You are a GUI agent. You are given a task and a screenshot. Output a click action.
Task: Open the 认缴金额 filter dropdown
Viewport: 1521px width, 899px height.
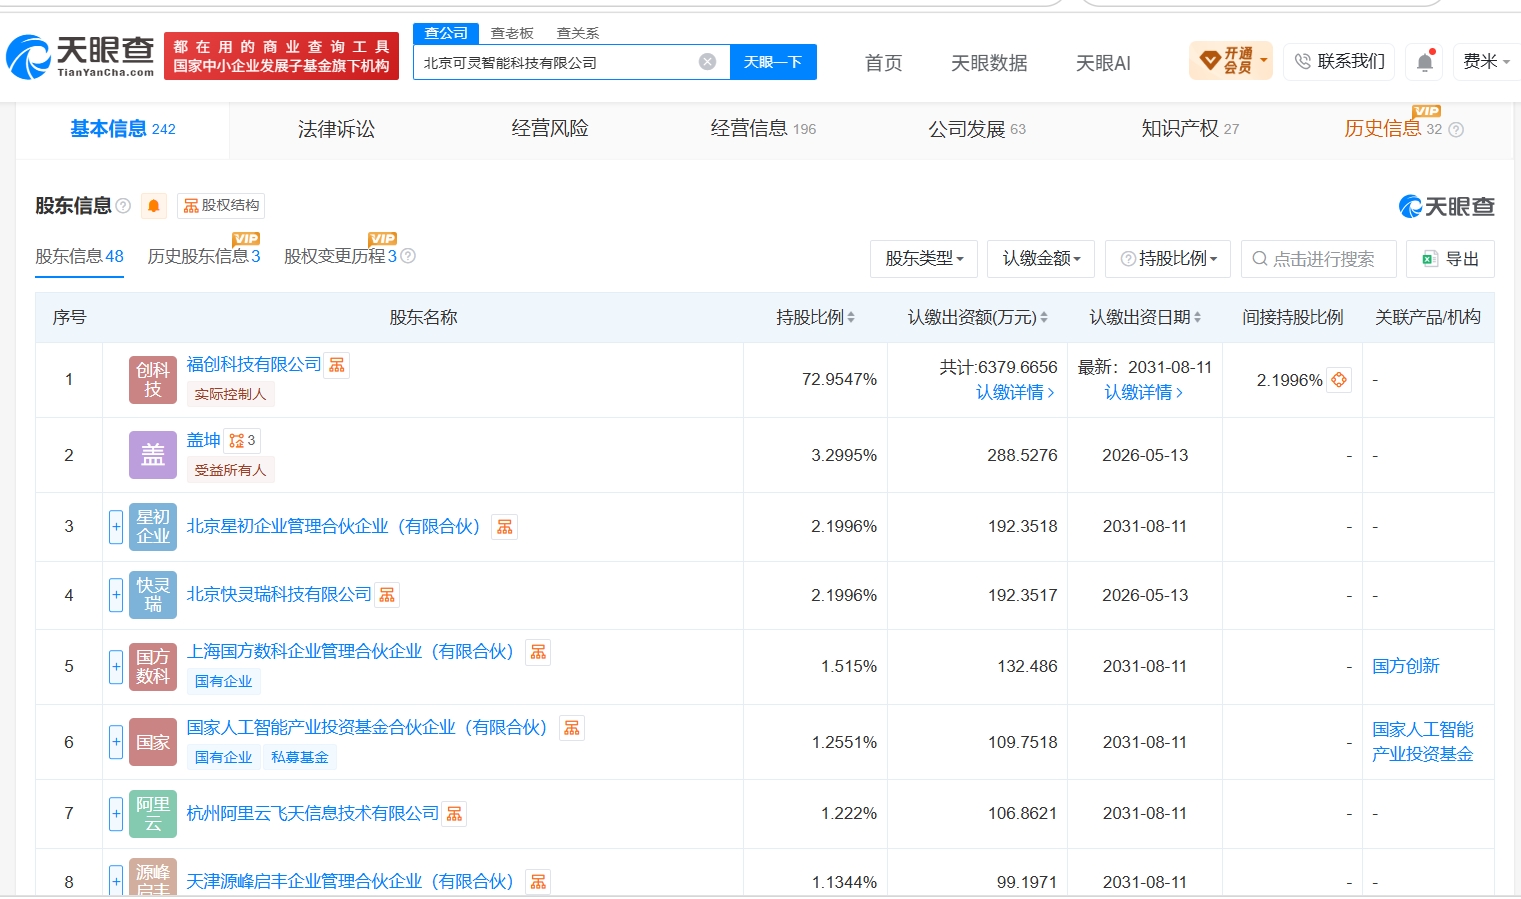[1041, 259]
